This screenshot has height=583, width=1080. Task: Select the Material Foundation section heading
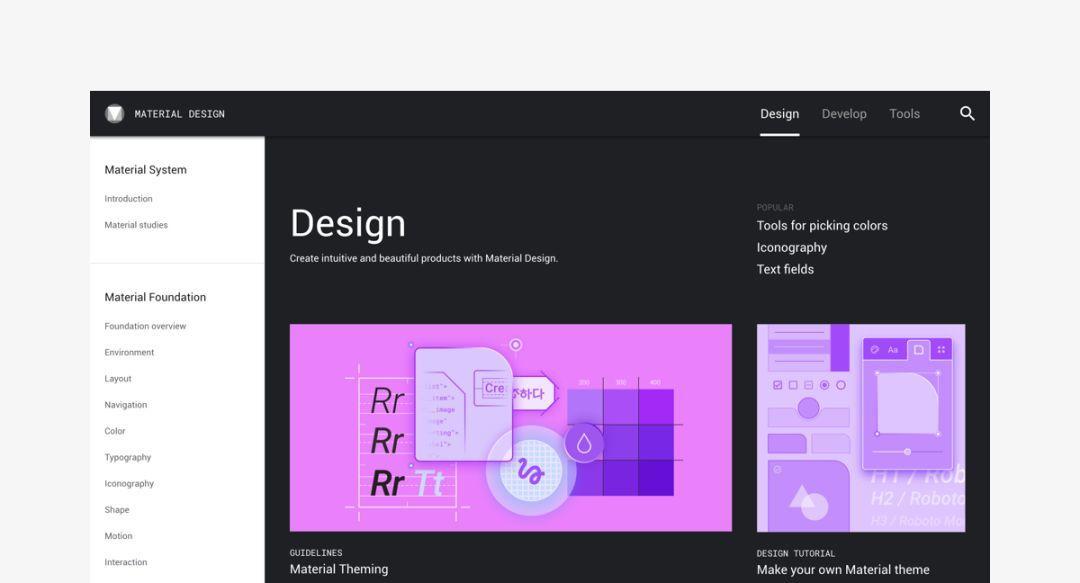155,297
